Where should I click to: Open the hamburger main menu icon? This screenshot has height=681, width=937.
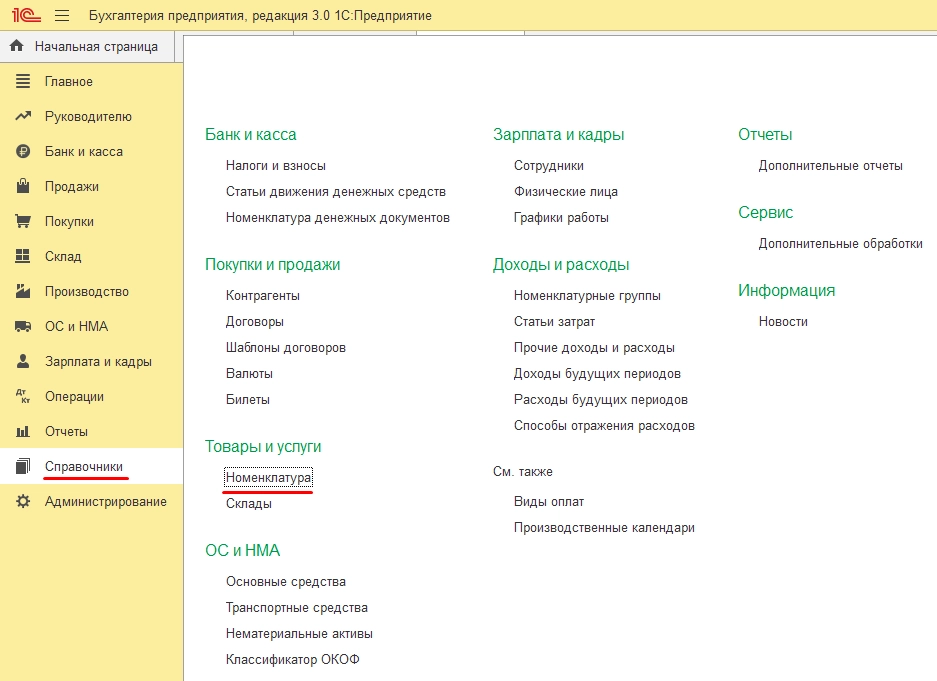(x=62, y=16)
